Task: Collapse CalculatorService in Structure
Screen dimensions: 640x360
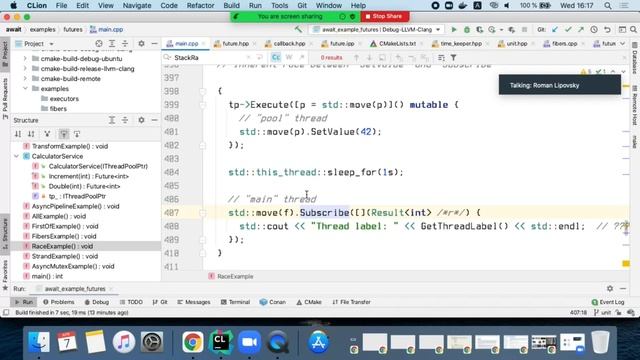Action: point(16,156)
